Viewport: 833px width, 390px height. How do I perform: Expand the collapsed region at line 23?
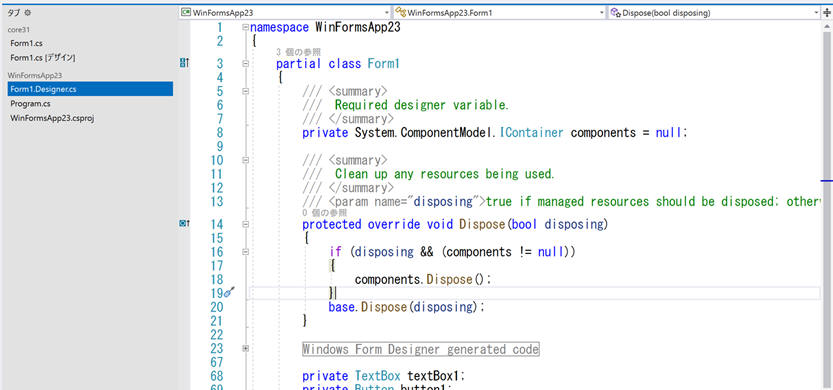point(245,349)
